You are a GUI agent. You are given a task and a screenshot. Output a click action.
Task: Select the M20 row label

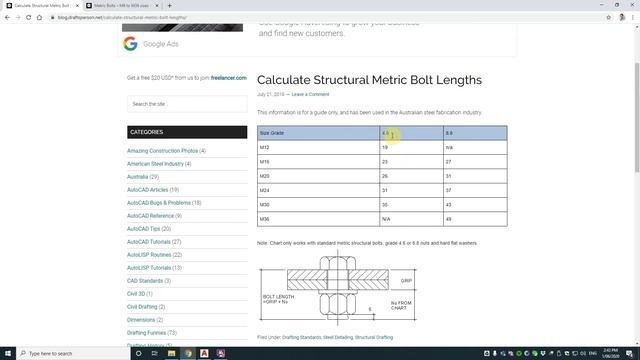(264, 176)
